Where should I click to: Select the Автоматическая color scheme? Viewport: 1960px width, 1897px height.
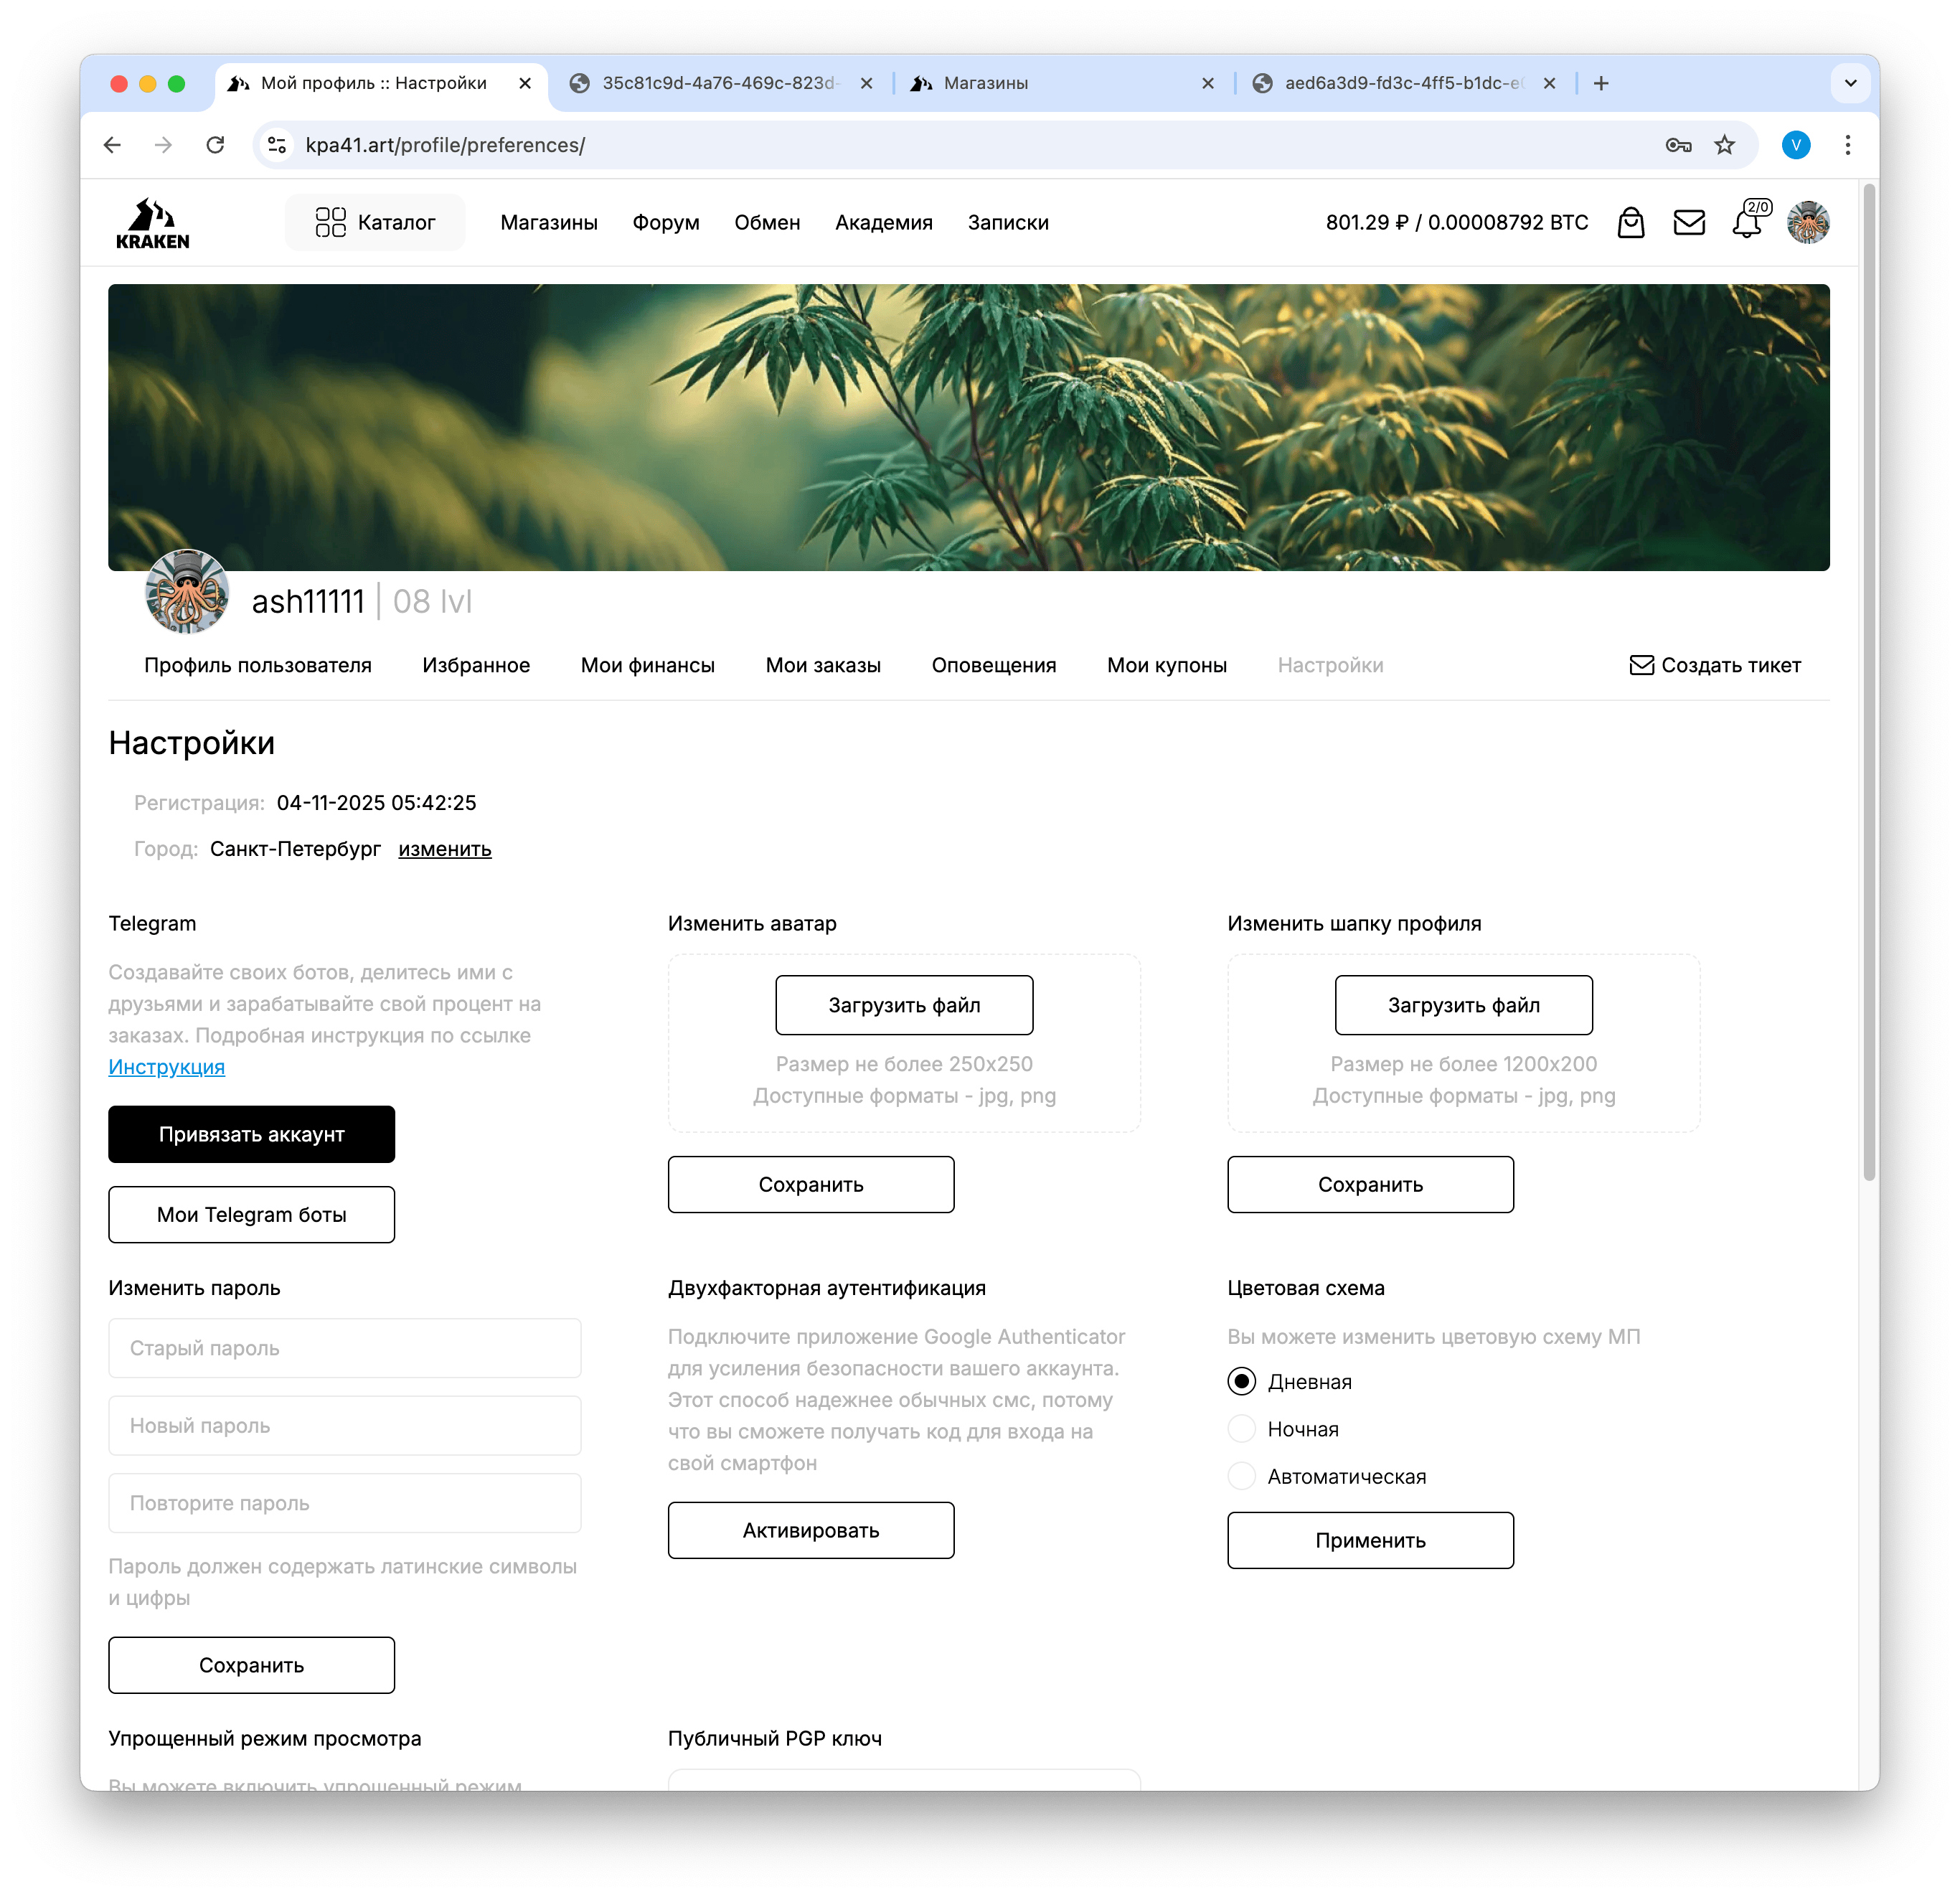tap(1241, 1476)
